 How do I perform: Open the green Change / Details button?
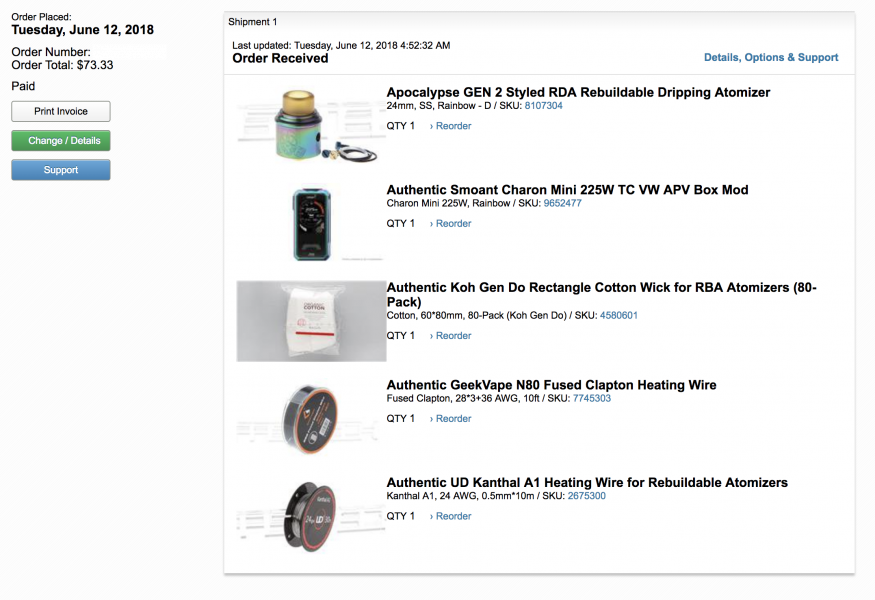[x=61, y=141]
